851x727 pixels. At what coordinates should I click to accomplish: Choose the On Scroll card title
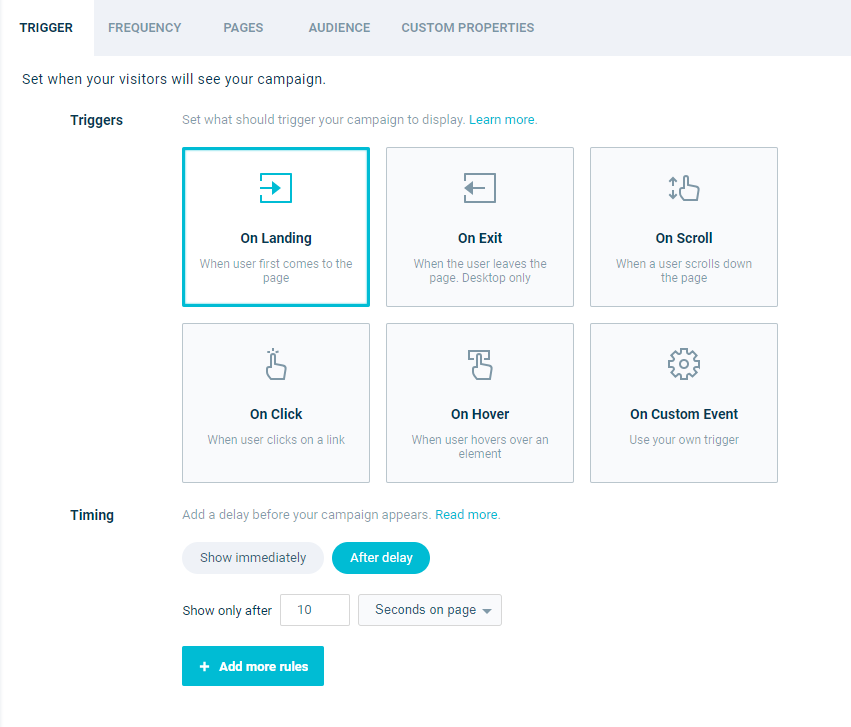[684, 238]
